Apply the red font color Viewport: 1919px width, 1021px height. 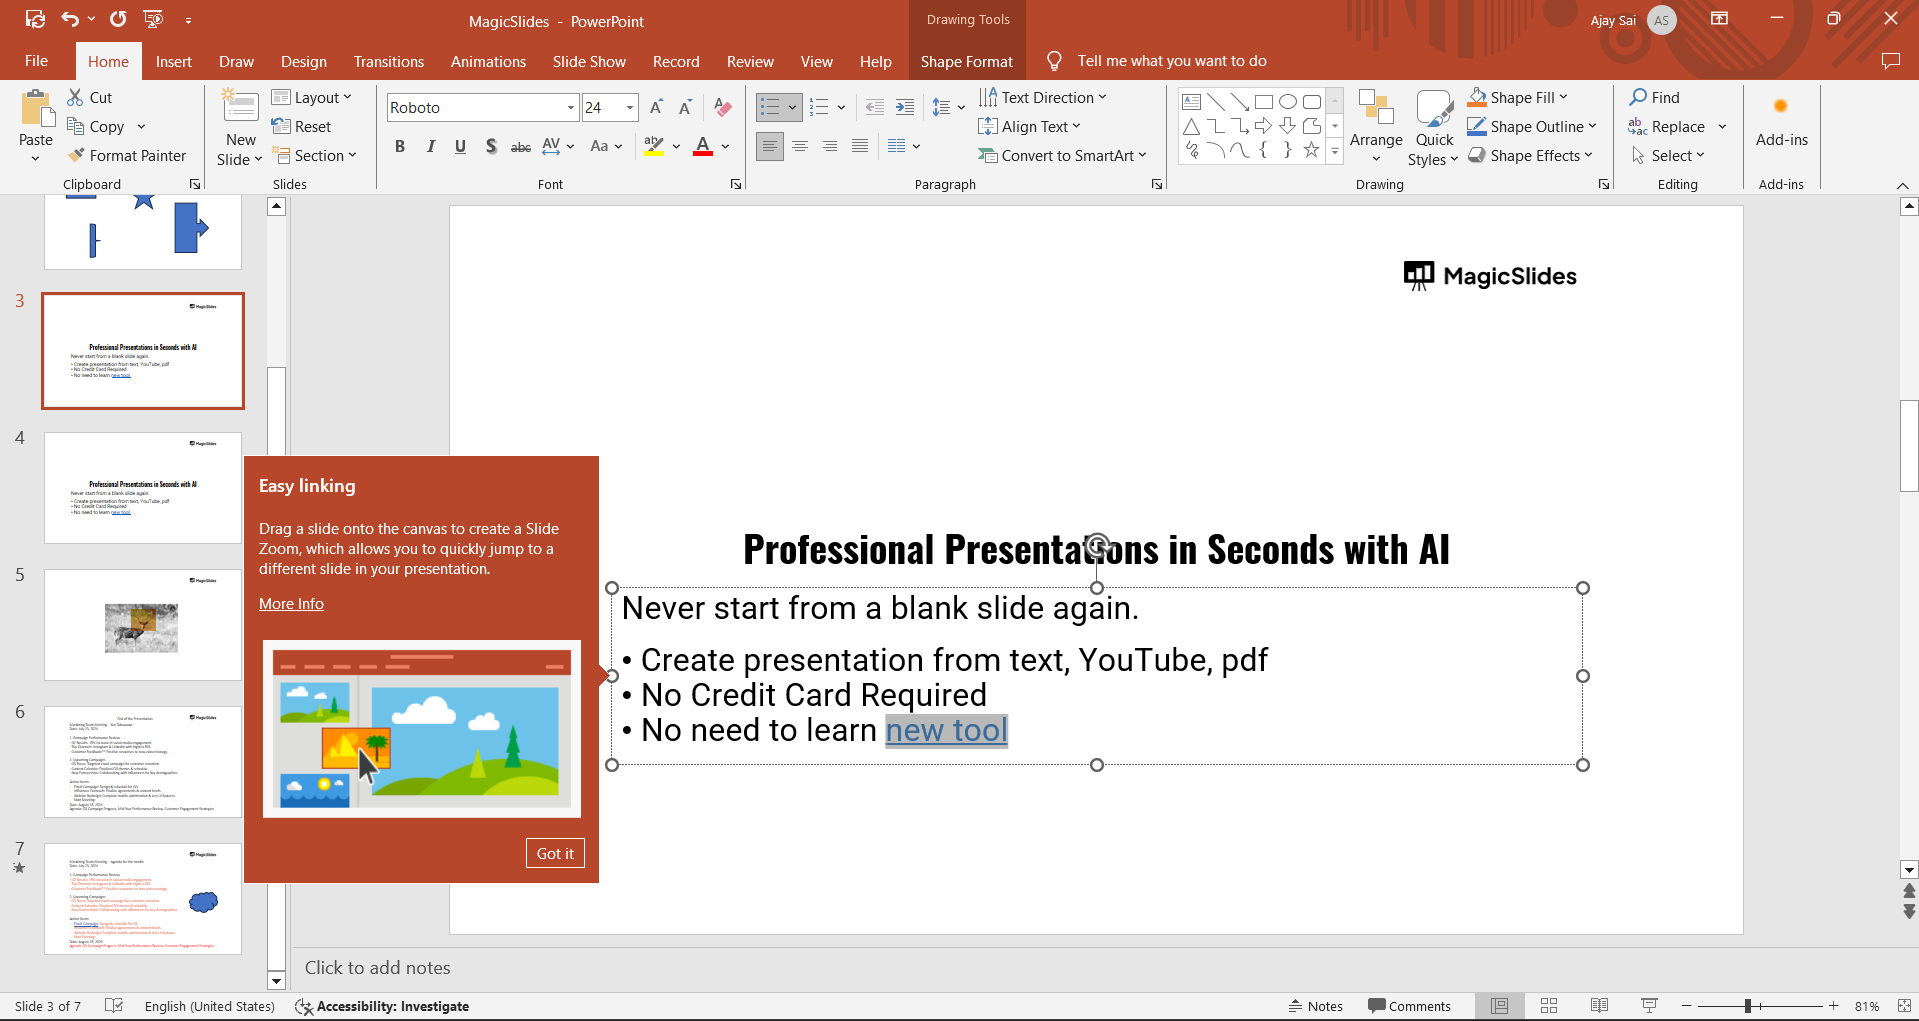(703, 146)
